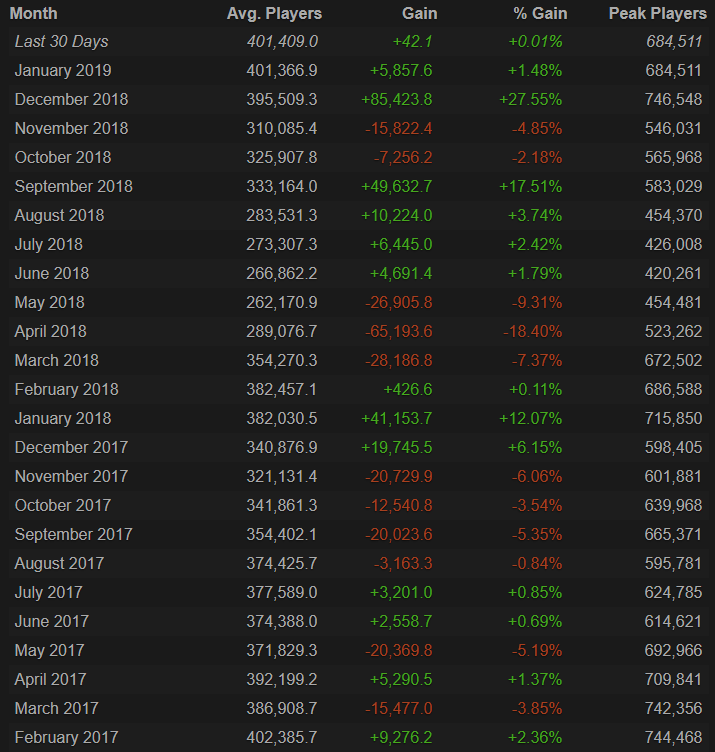715x752 pixels.
Task: Click the Avg. Players column header
Action: point(274,13)
